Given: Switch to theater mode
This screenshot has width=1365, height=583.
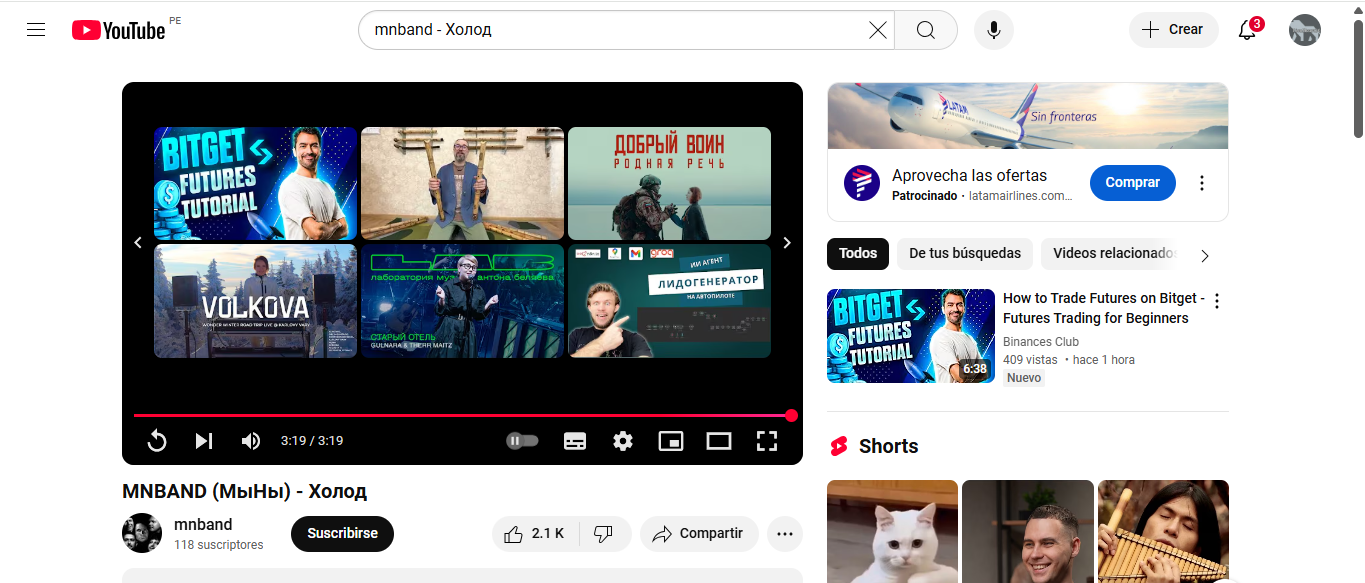Looking at the screenshot, I should pyautogui.click(x=719, y=441).
